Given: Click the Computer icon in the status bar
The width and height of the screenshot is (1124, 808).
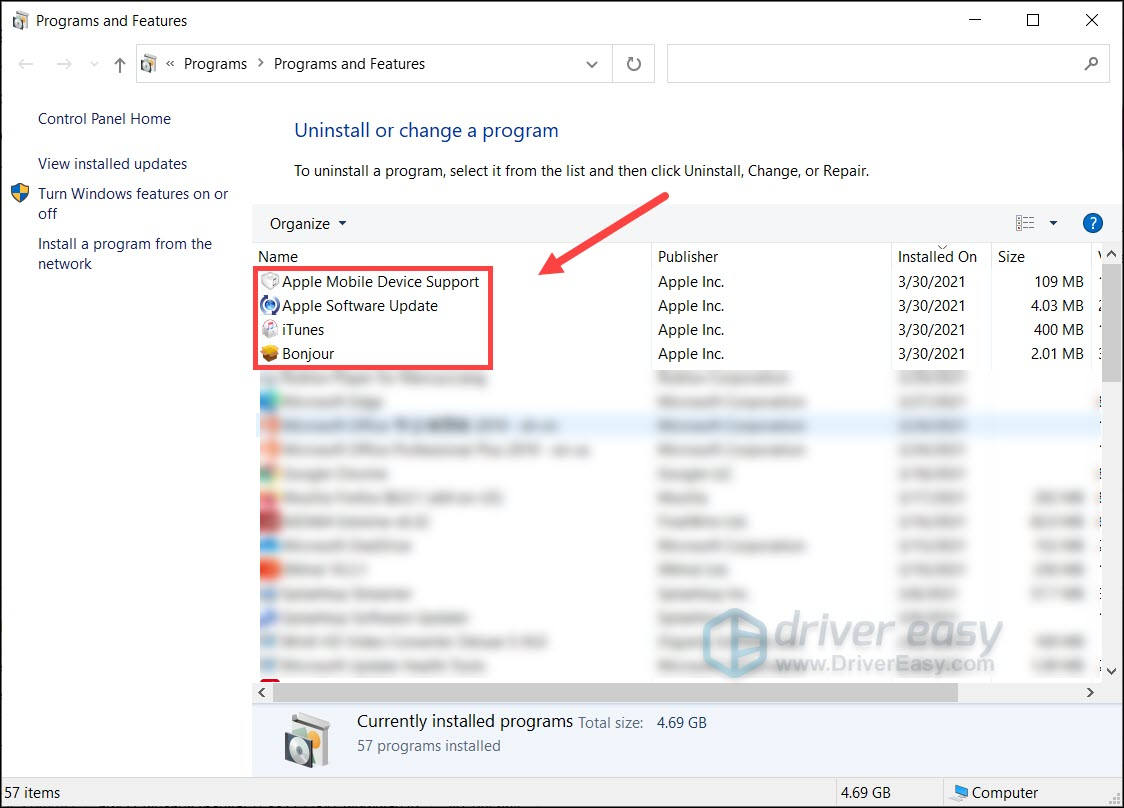Looking at the screenshot, I should tap(962, 792).
